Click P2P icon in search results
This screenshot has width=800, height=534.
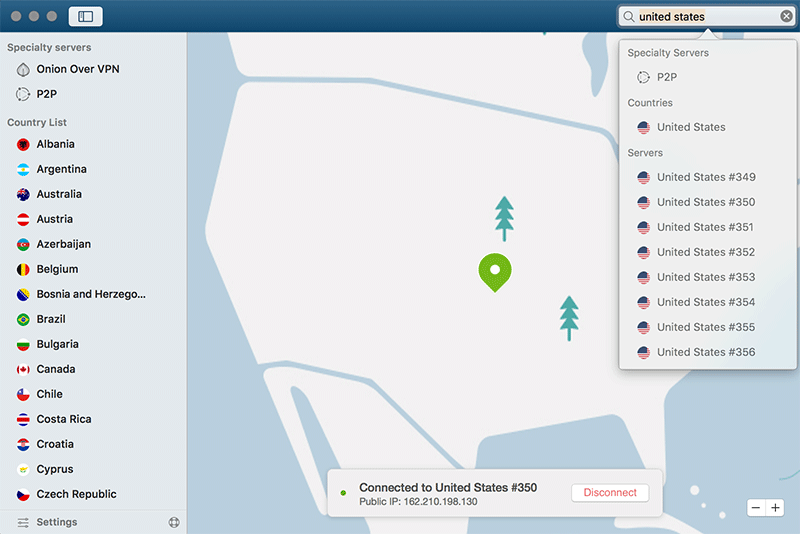point(643,77)
